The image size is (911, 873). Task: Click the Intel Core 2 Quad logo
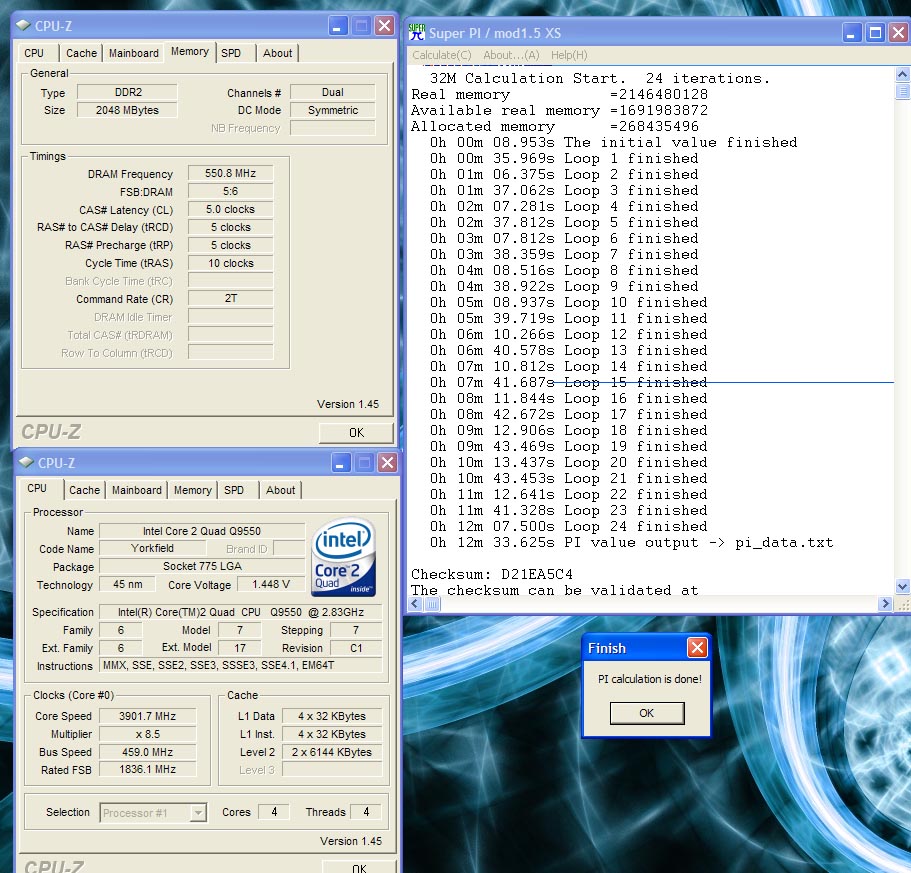click(344, 557)
